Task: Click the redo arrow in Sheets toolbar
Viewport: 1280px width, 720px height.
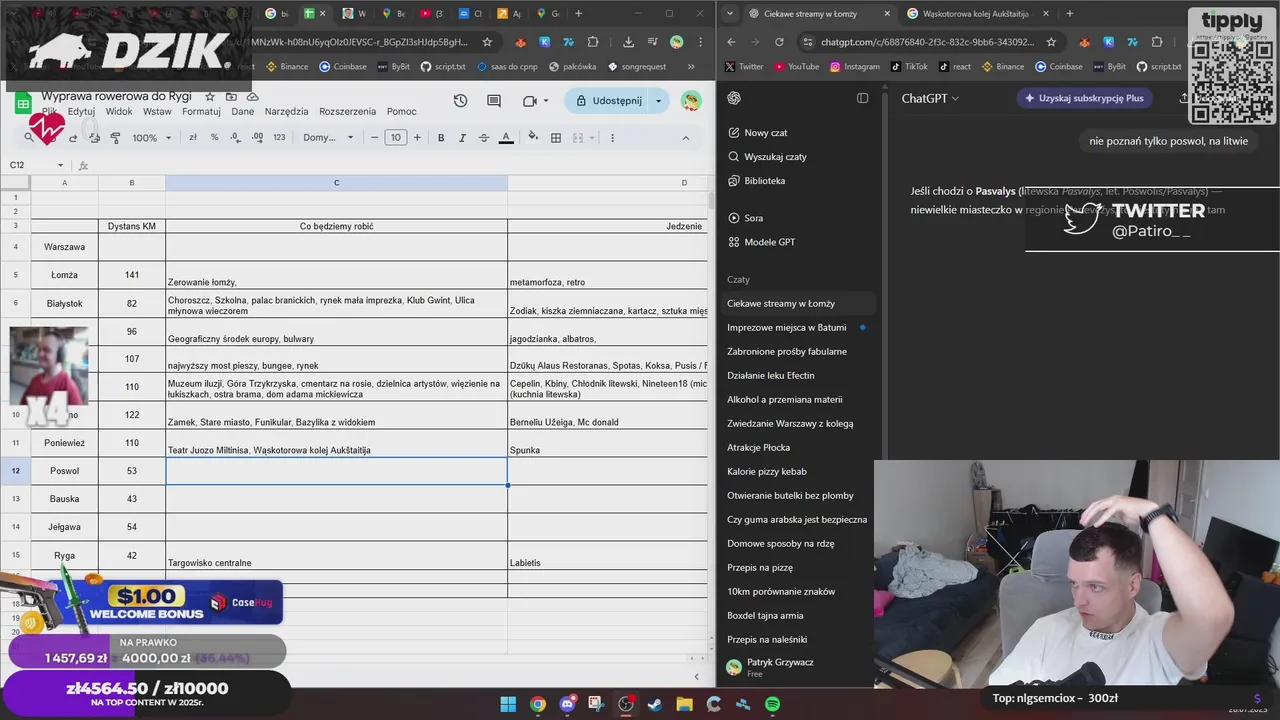Action: pyautogui.click(x=73, y=138)
